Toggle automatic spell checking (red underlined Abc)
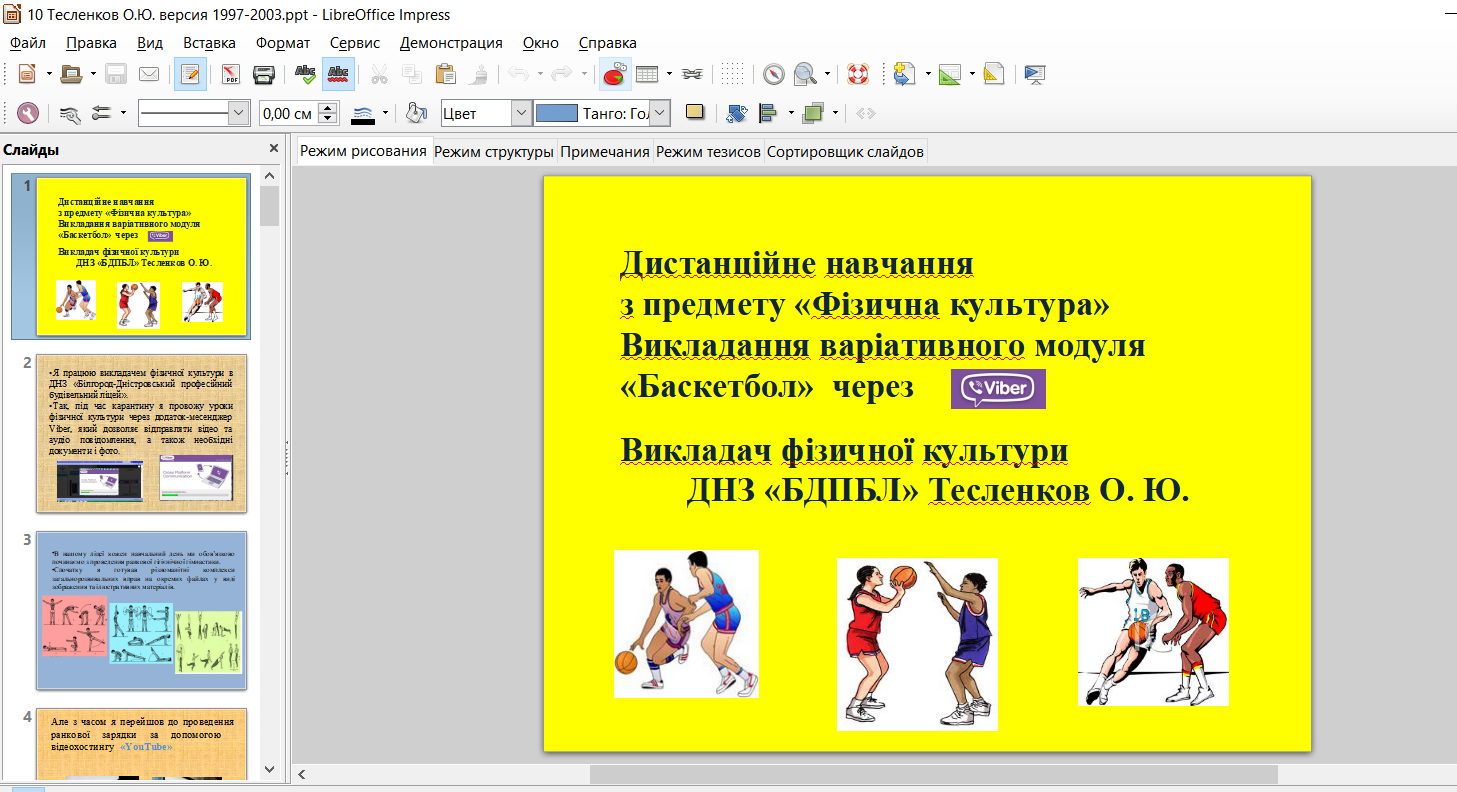The image size is (1457, 792). 338,74
